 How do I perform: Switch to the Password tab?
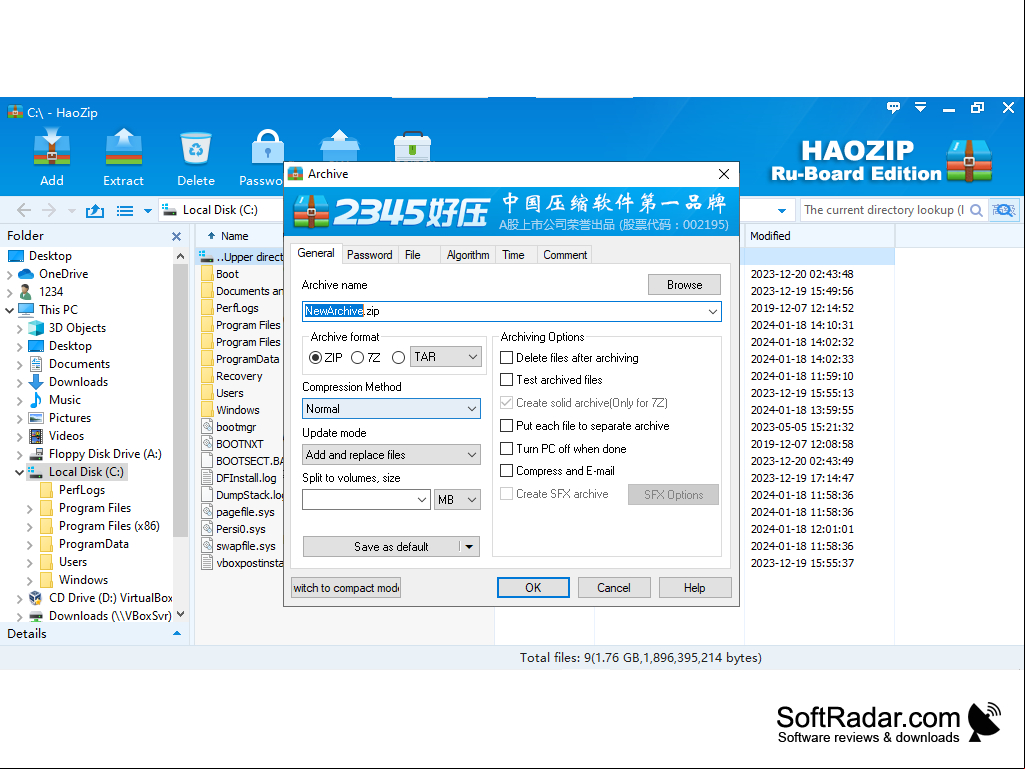click(x=369, y=255)
